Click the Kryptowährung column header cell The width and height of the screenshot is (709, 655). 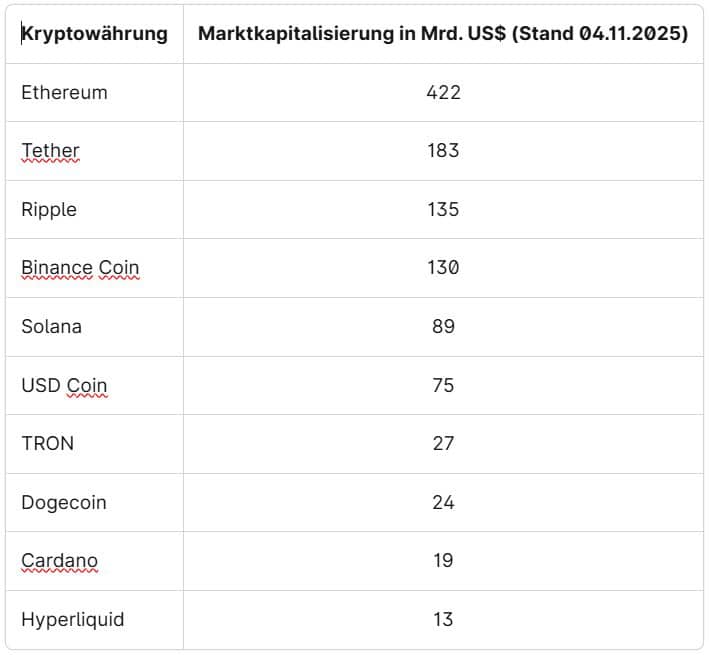pyautogui.click(x=94, y=34)
